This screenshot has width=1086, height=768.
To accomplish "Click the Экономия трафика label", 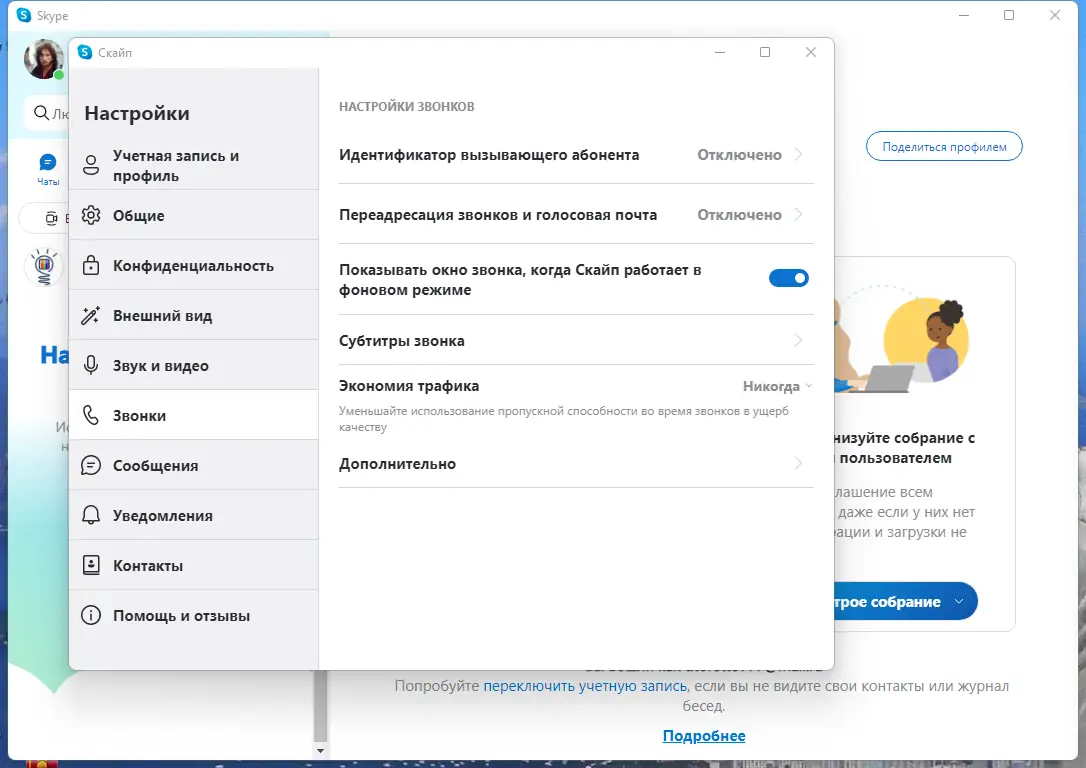I will point(409,386).
